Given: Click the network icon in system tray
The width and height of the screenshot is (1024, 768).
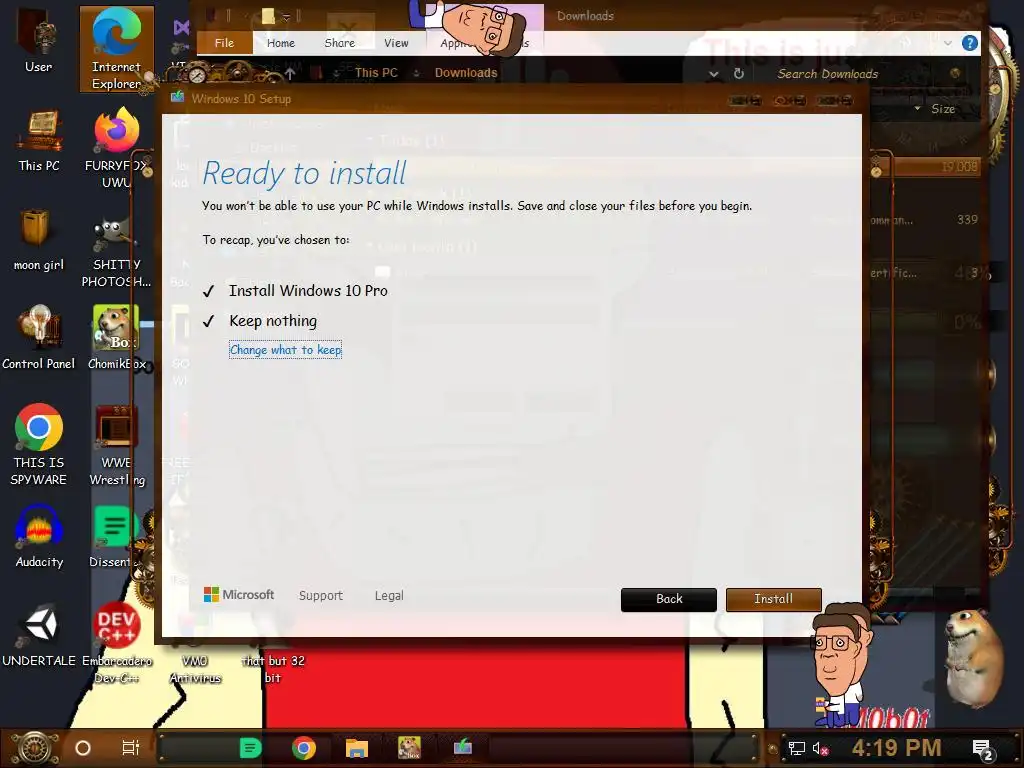Looking at the screenshot, I should click(x=797, y=748).
